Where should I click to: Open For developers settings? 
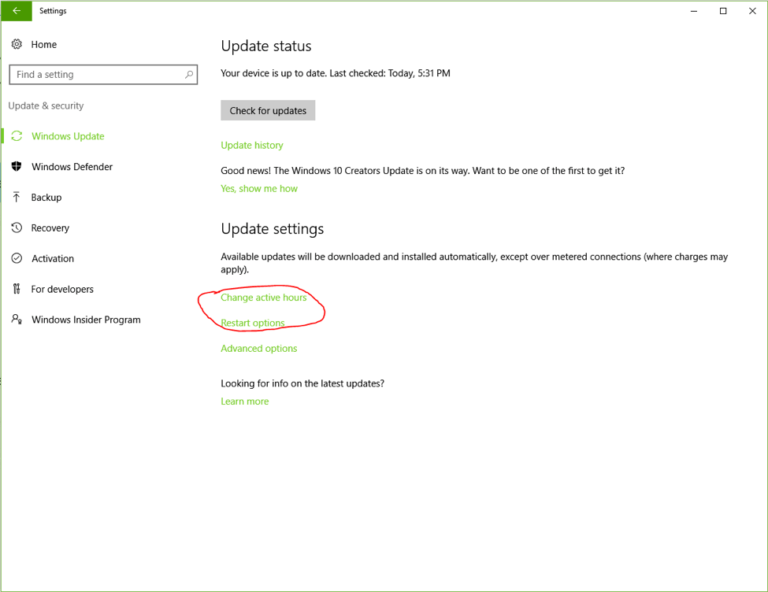pos(62,289)
